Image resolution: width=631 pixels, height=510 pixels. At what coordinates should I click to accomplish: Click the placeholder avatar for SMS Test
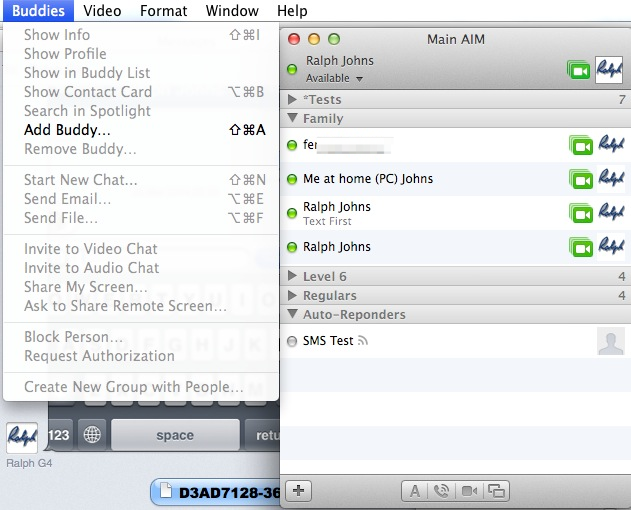(x=611, y=341)
